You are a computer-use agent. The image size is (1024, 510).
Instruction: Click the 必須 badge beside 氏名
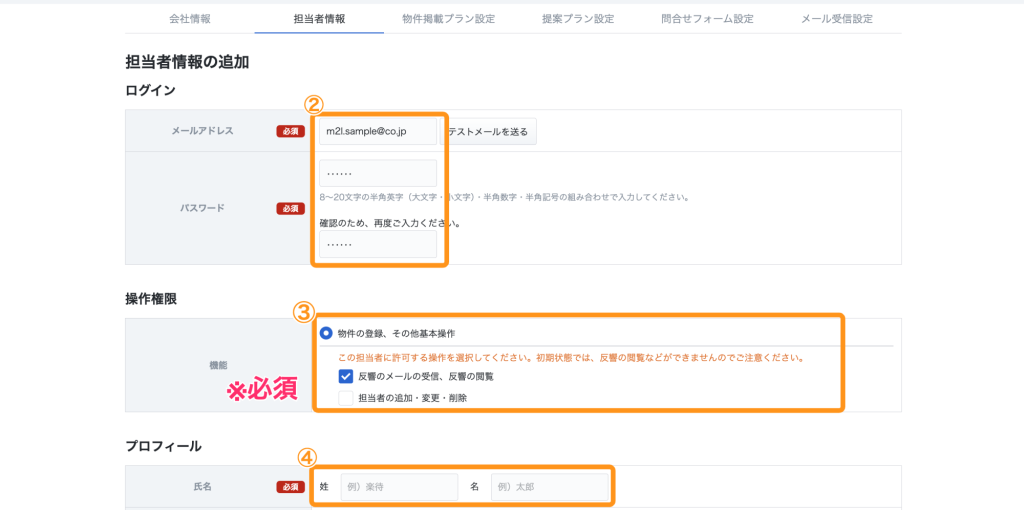(x=290, y=487)
